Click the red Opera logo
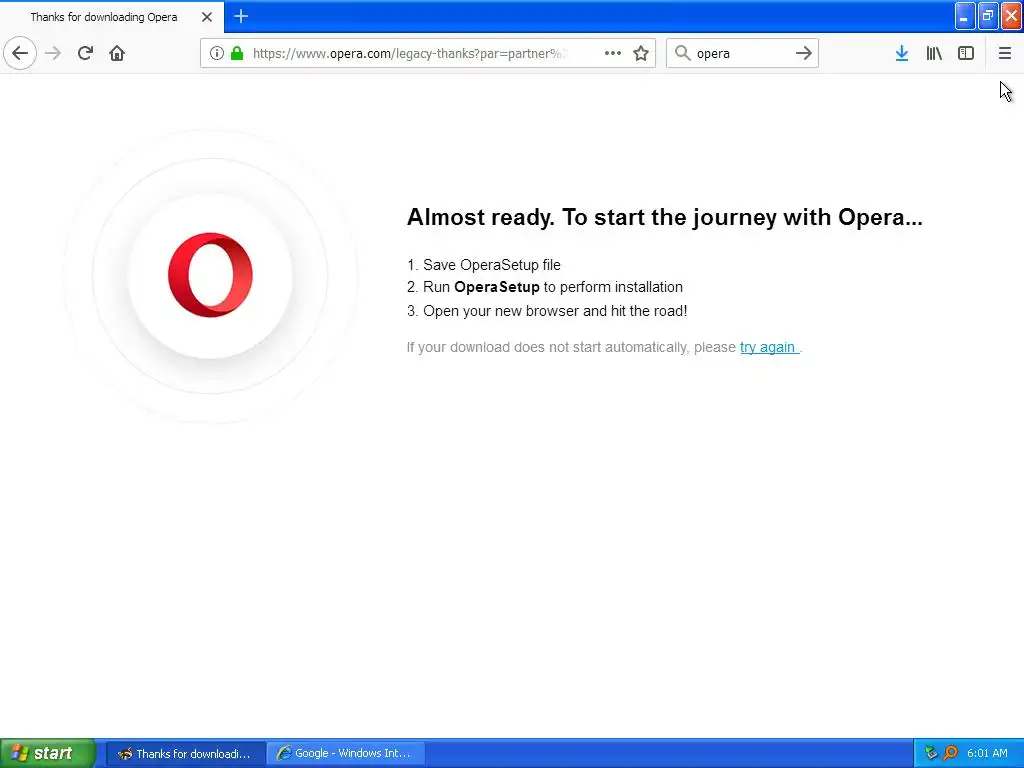This screenshot has width=1024, height=768. click(210, 275)
